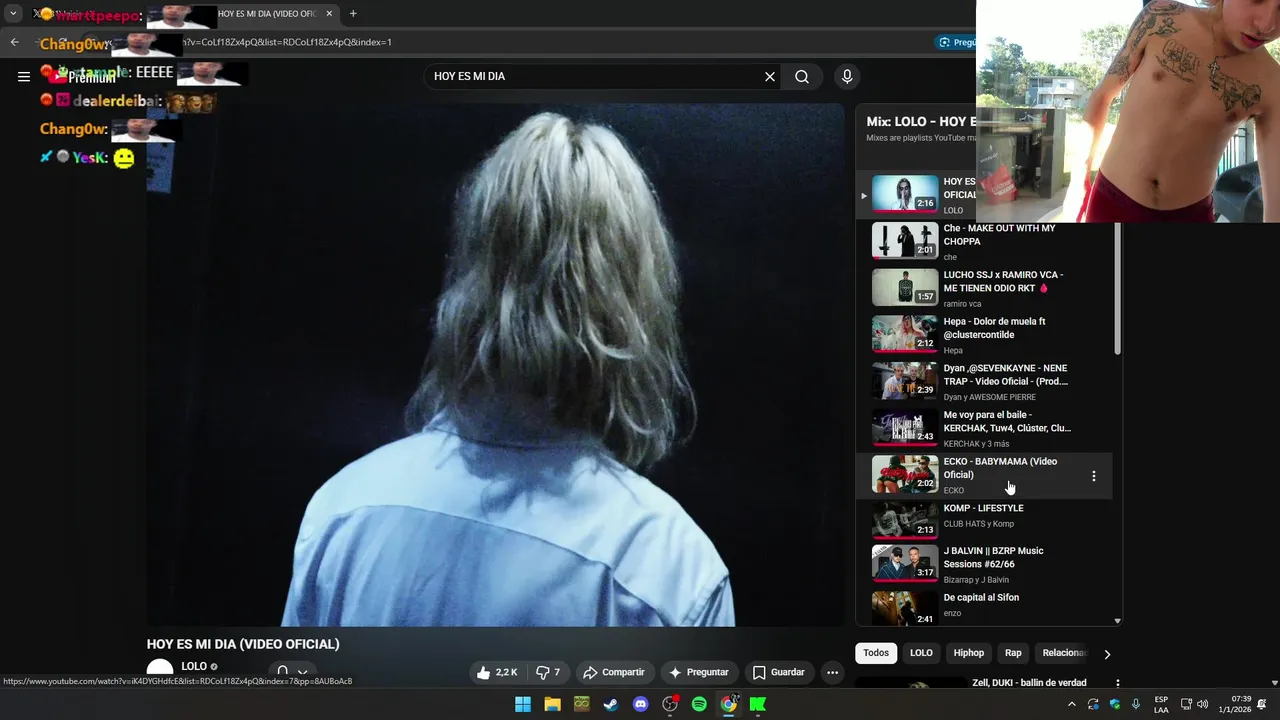
Task: Open 'Me voy para el baile - KERCHAK' title
Action: (1007, 421)
